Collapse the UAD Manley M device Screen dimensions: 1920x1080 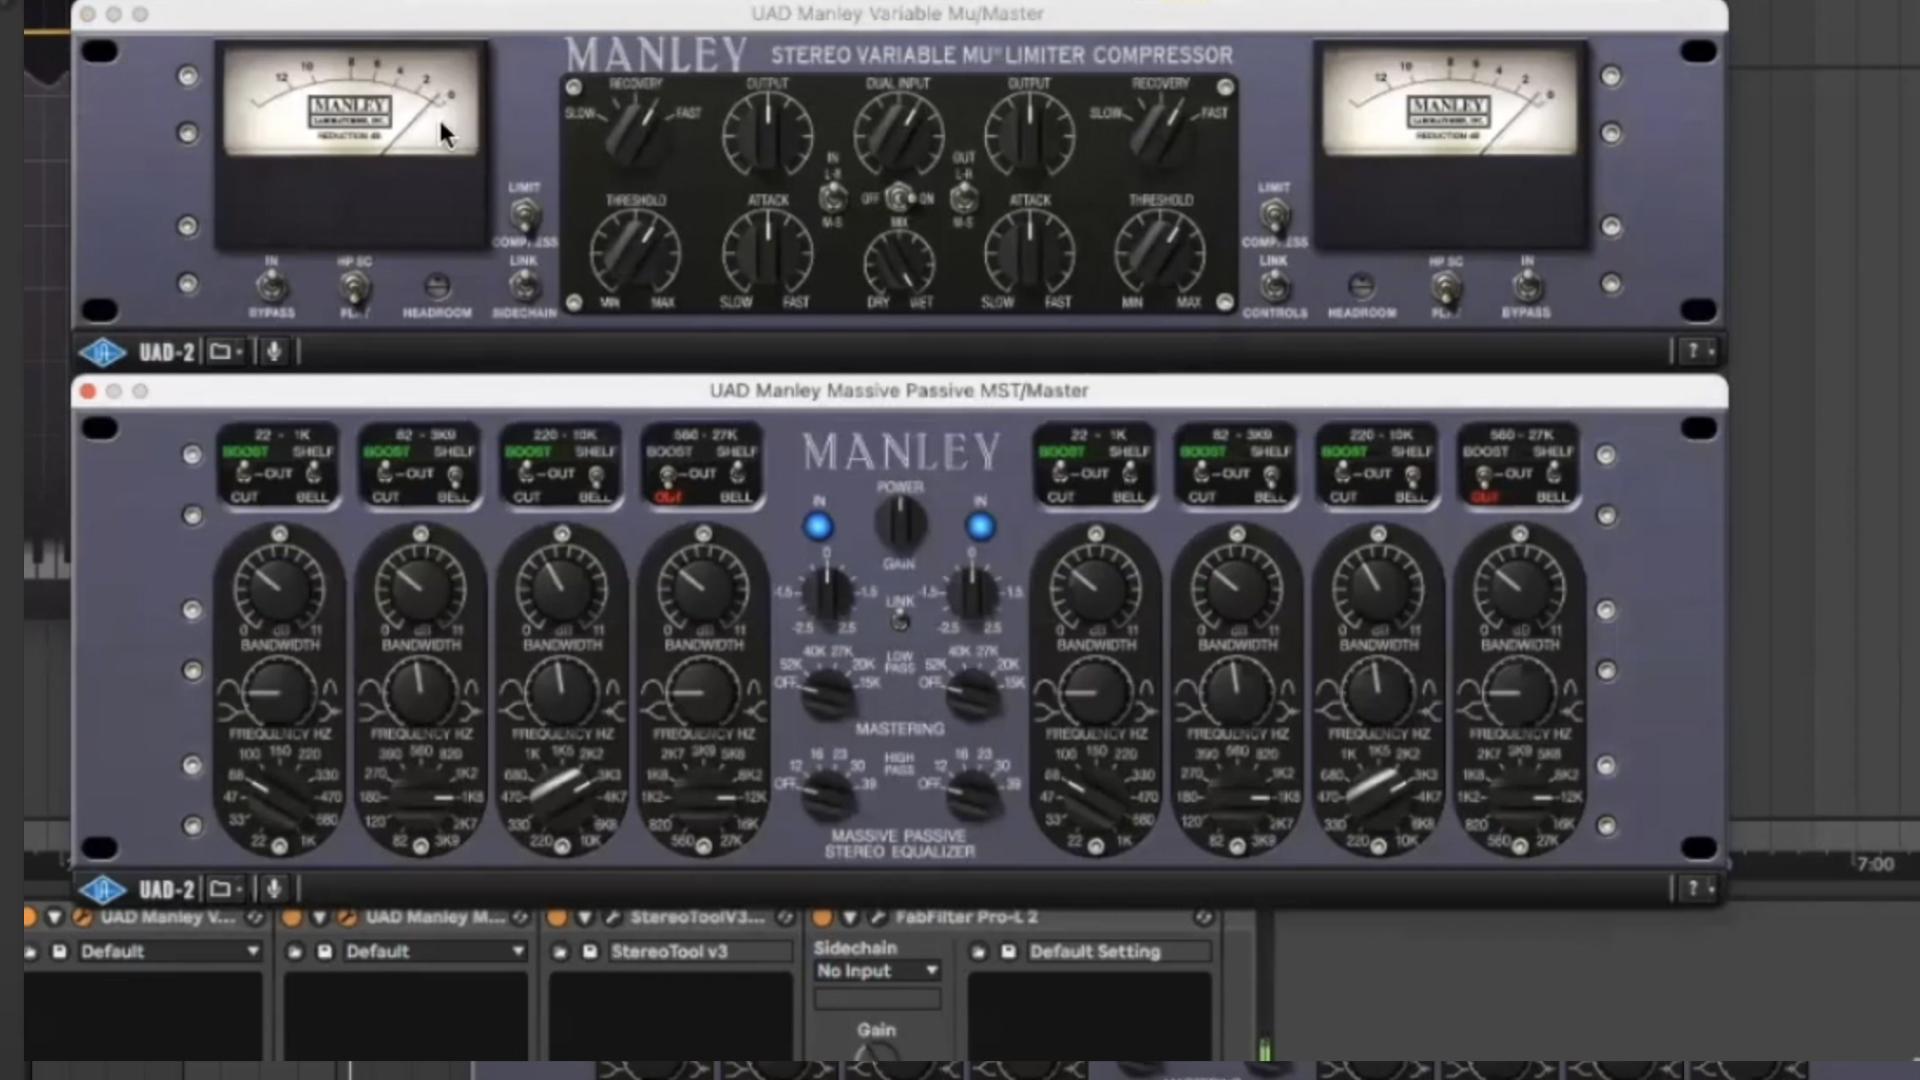click(x=320, y=917)
